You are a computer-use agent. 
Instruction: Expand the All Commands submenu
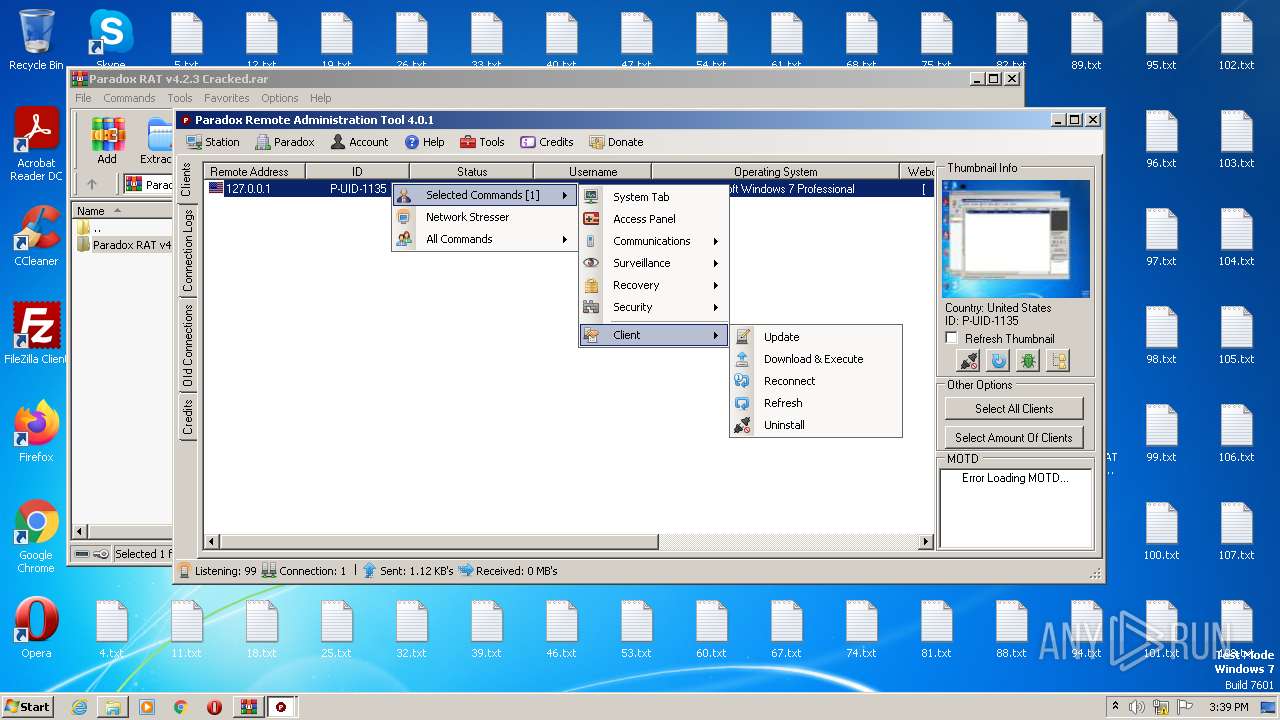(484, 239)
